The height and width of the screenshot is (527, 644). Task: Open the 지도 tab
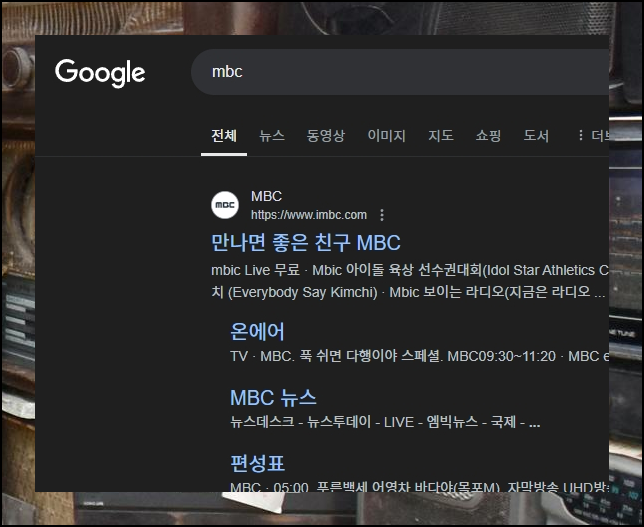[441, 136]
